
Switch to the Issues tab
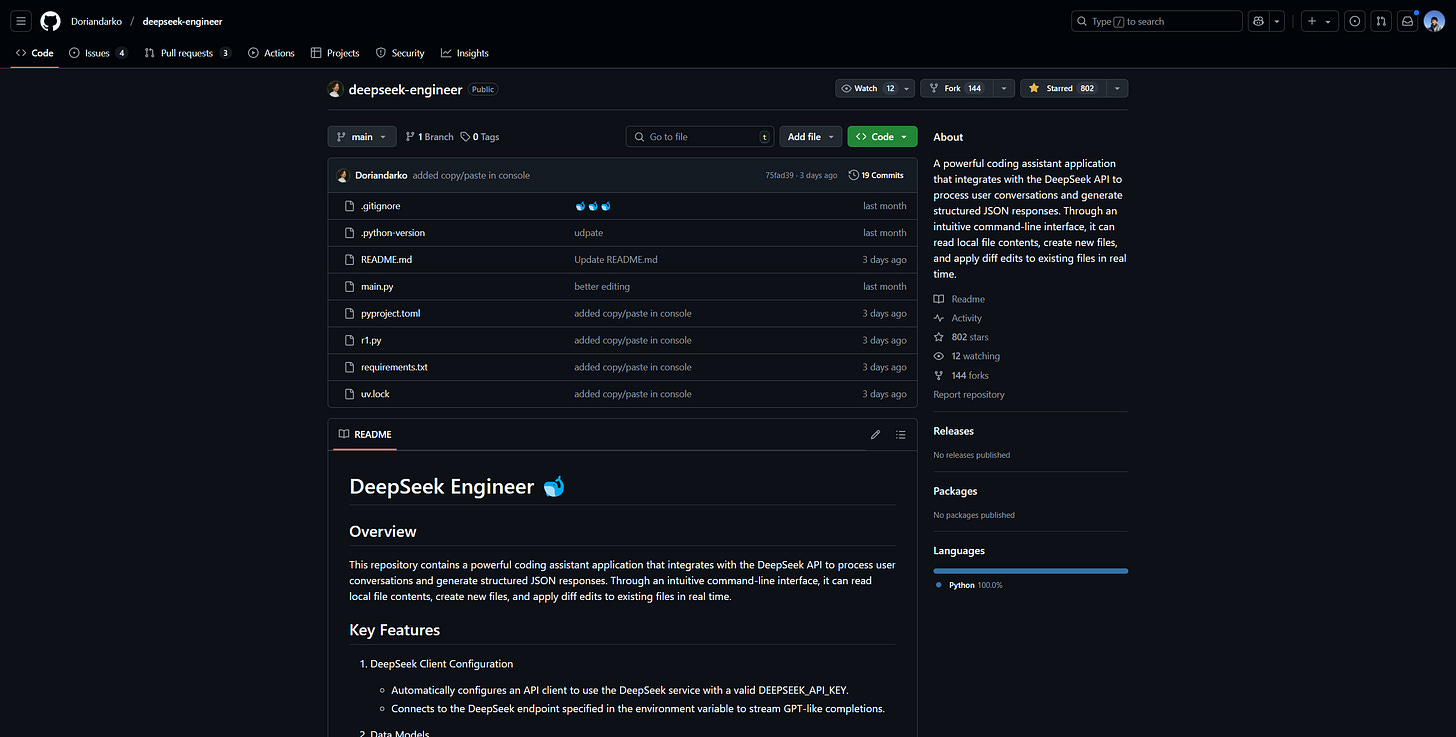(98, 53)
